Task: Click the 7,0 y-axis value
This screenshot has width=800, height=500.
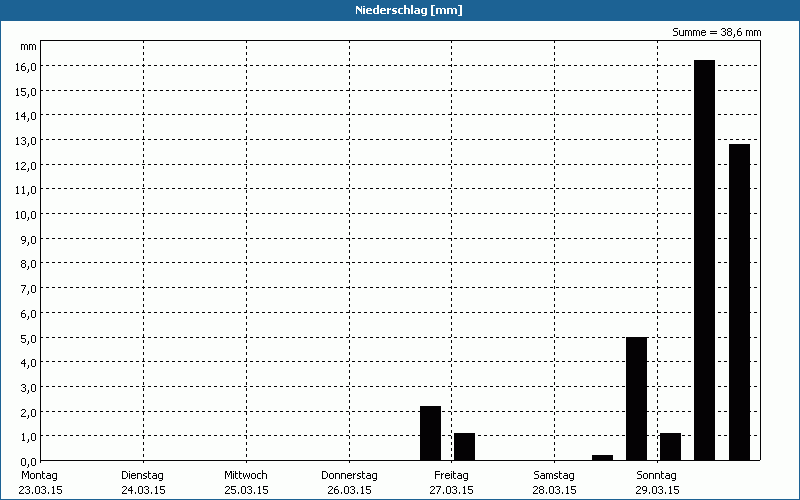Action: 29,289
